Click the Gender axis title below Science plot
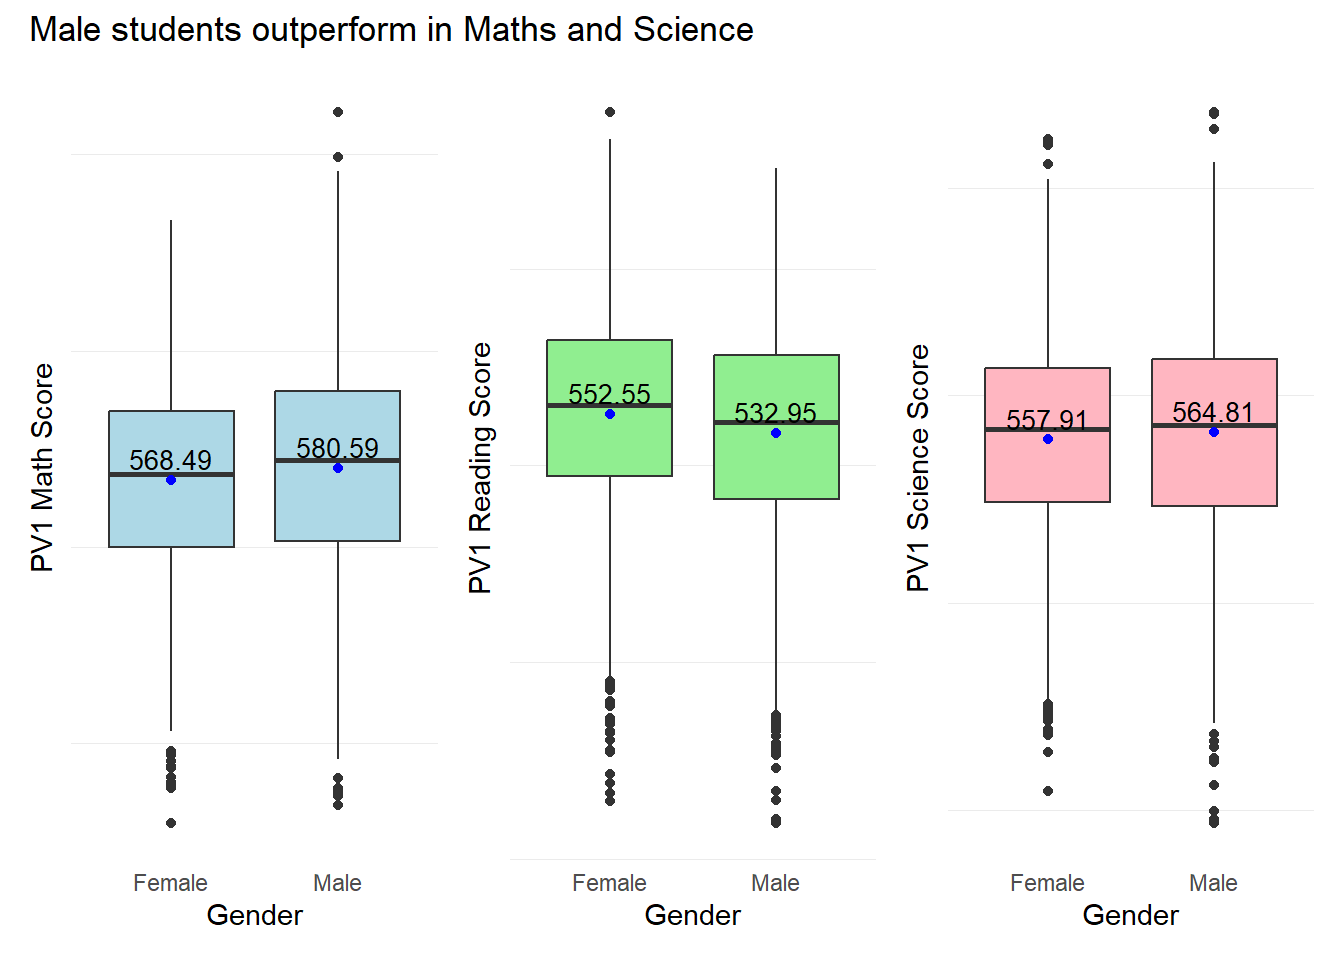The width and height of the screenshot is (1344, 960). [1130, 915]
